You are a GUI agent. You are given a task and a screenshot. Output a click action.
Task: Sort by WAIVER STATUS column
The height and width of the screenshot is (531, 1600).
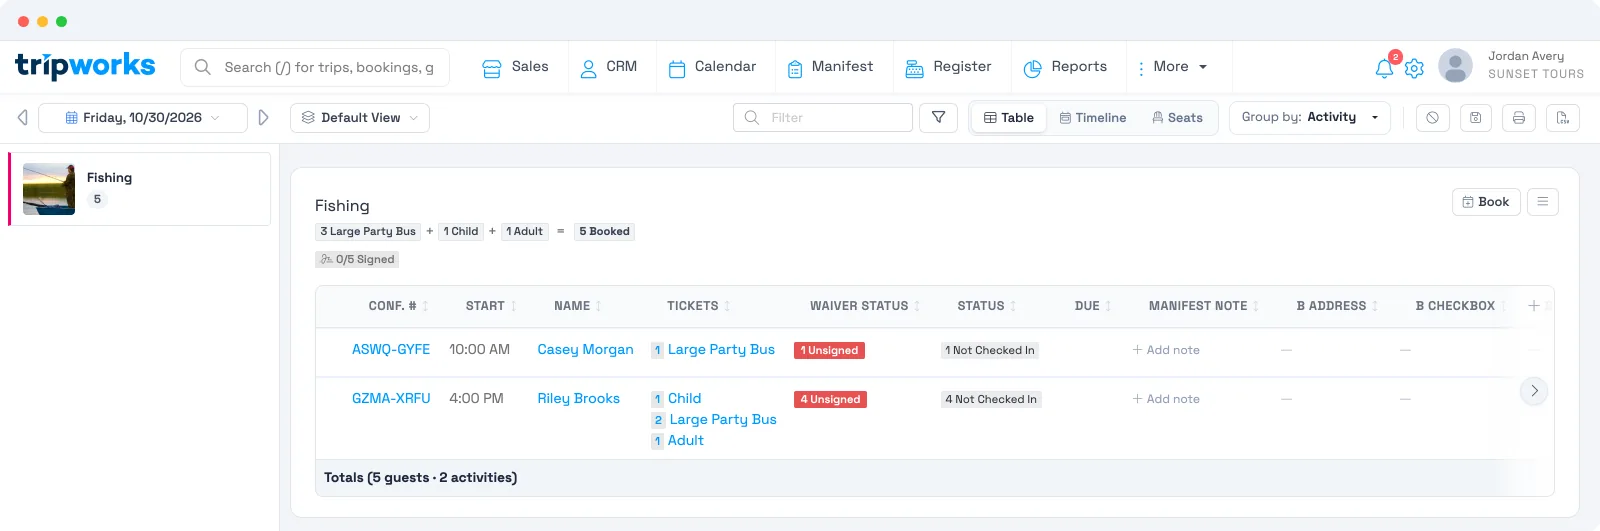[x=864, y=306]
